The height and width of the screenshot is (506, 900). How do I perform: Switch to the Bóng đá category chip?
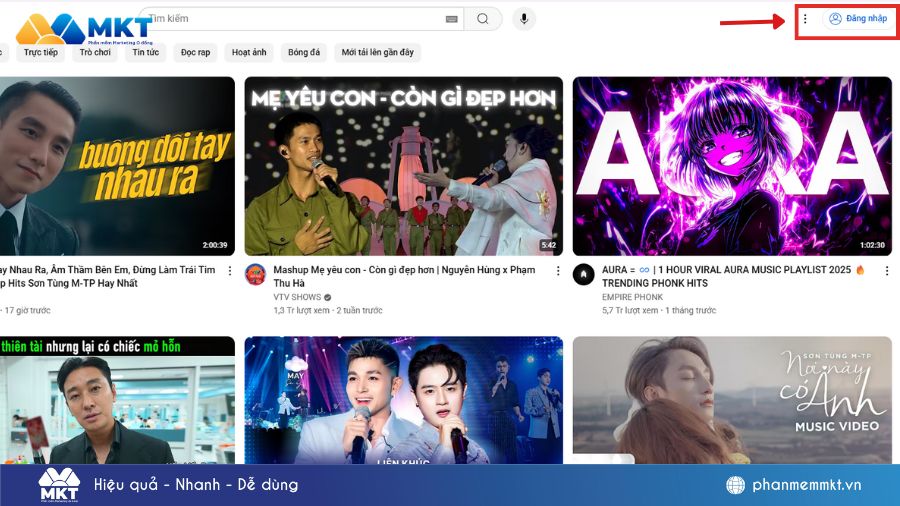pos(304,53)
